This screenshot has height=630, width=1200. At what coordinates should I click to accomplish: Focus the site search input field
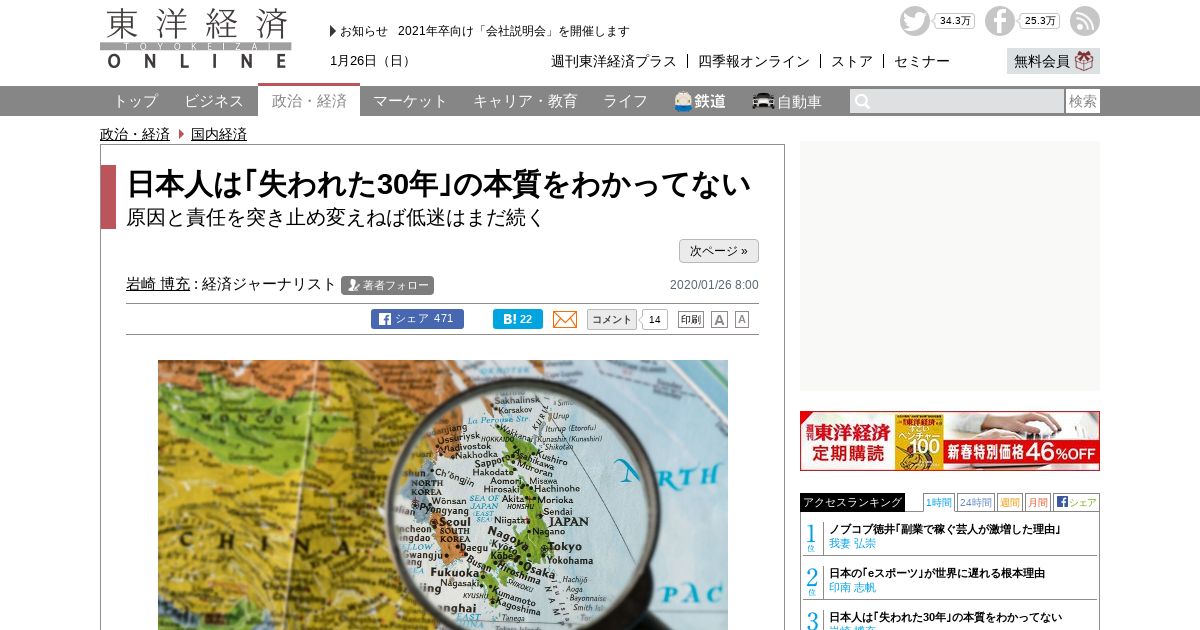pos(957,101)
